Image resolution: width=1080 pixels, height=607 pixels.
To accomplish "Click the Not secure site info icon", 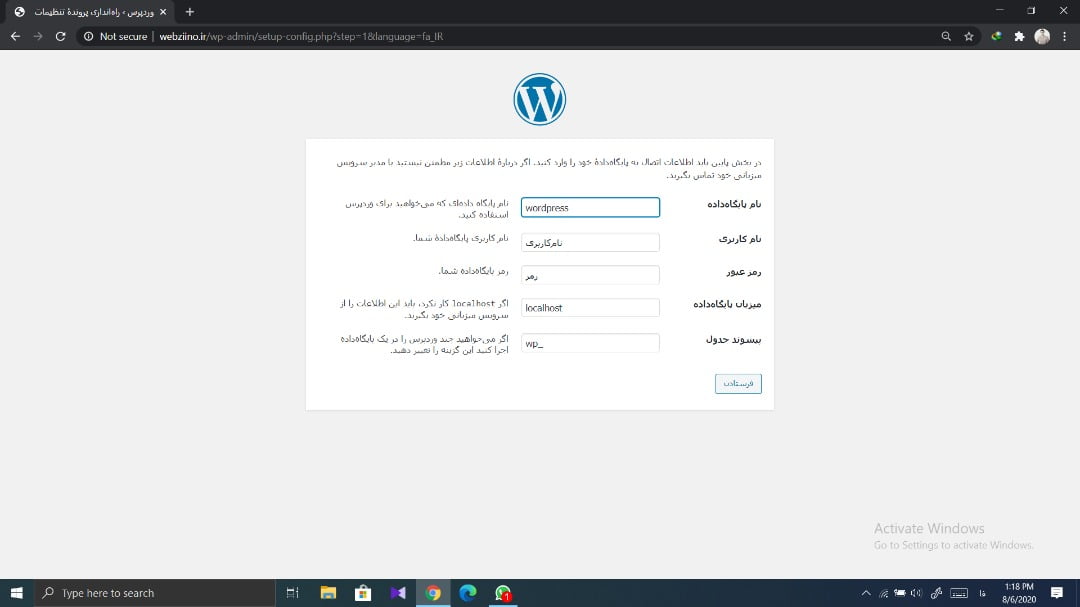I will pyautogui.click(x=89, y=37).
